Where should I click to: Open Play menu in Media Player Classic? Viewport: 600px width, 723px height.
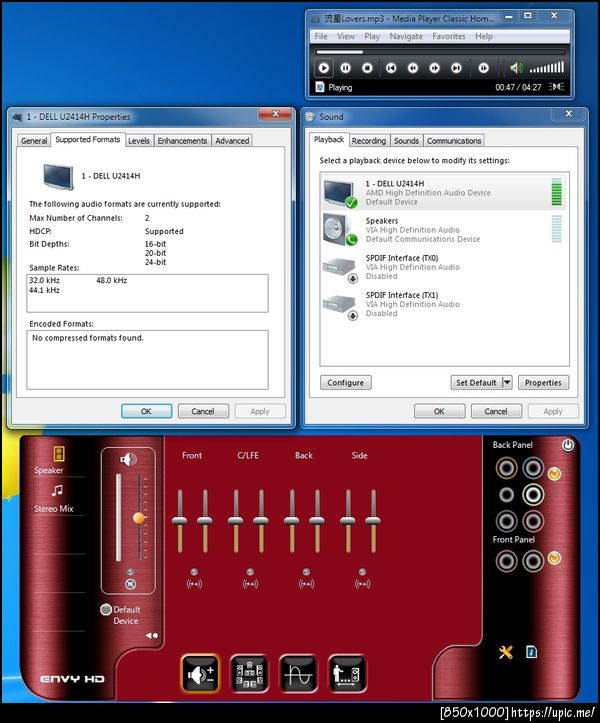point(372,36)
